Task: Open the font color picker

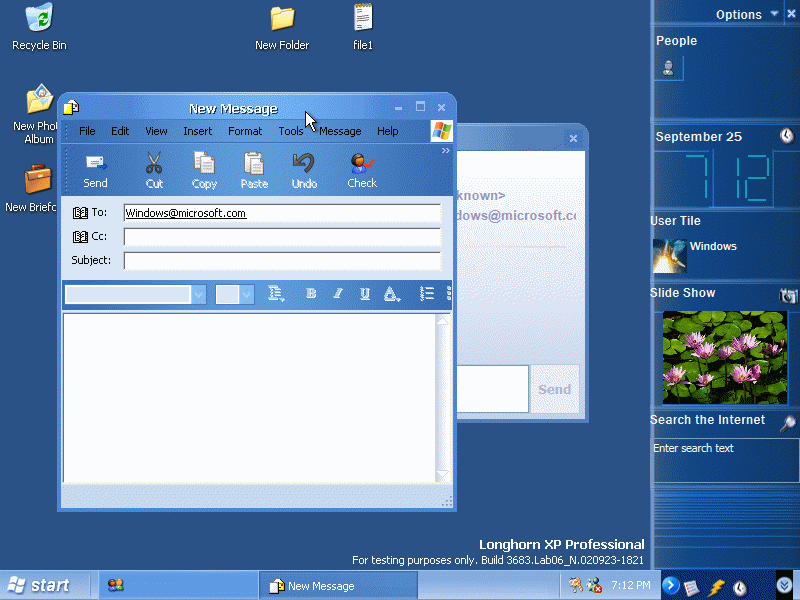Action: click(391, 294)
